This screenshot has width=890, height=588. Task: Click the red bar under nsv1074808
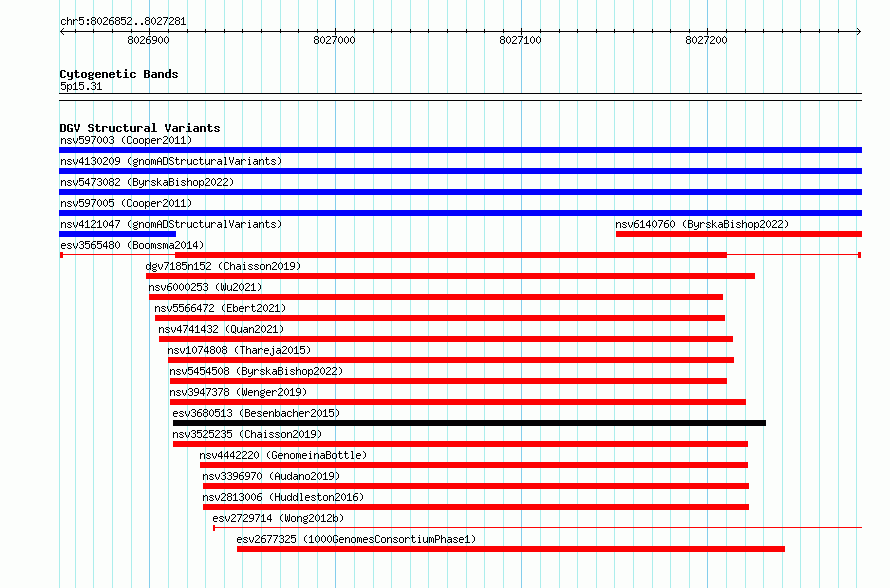451,360
